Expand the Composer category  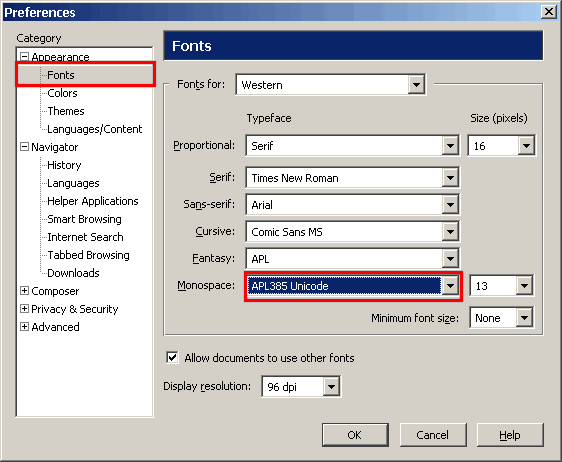coord(24,291)
